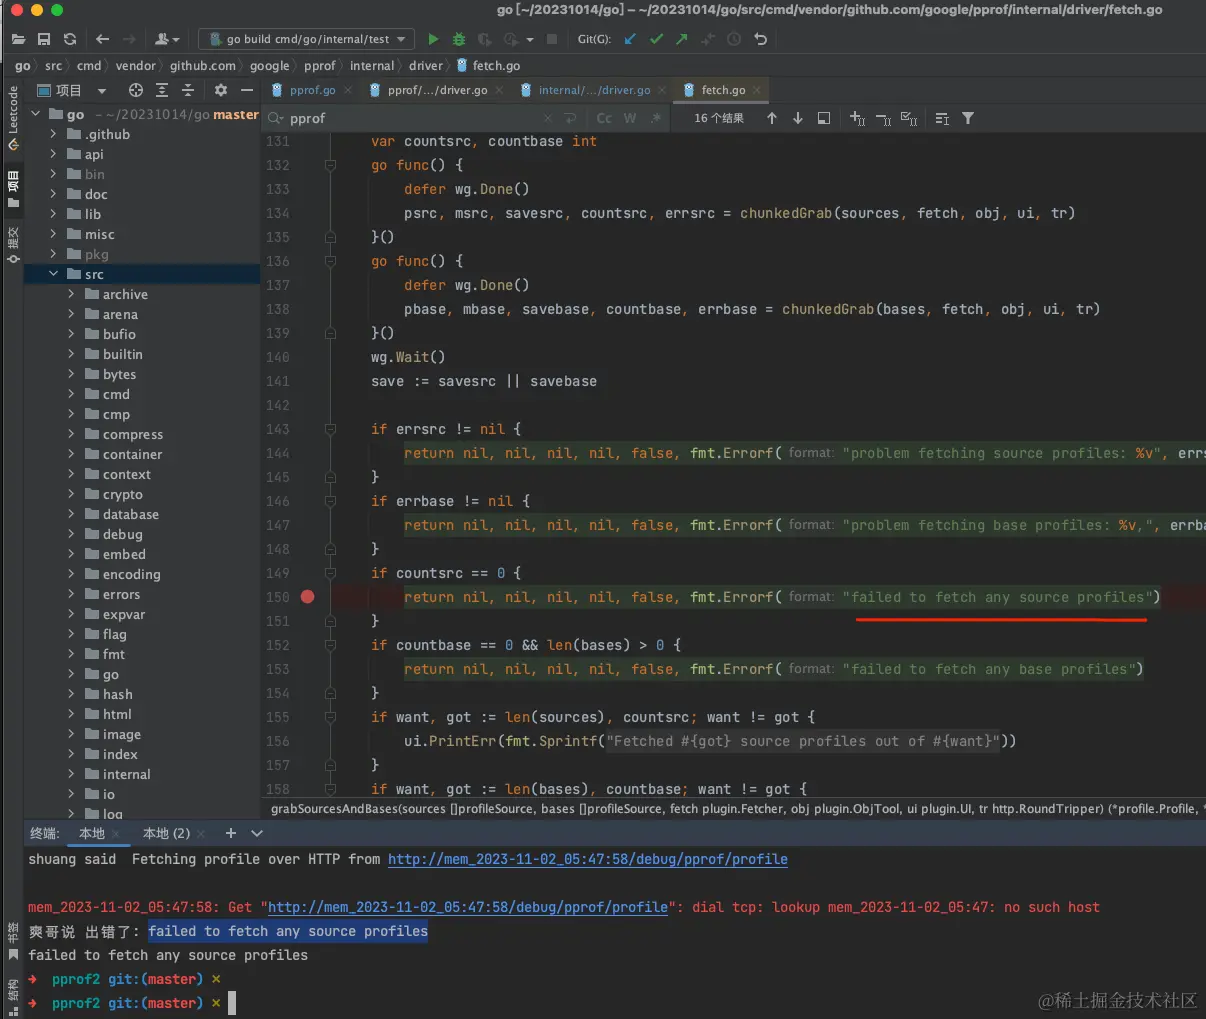
Task: Open Leetcode side tool window
Action: pyautogui.click(x=13, y=118)
